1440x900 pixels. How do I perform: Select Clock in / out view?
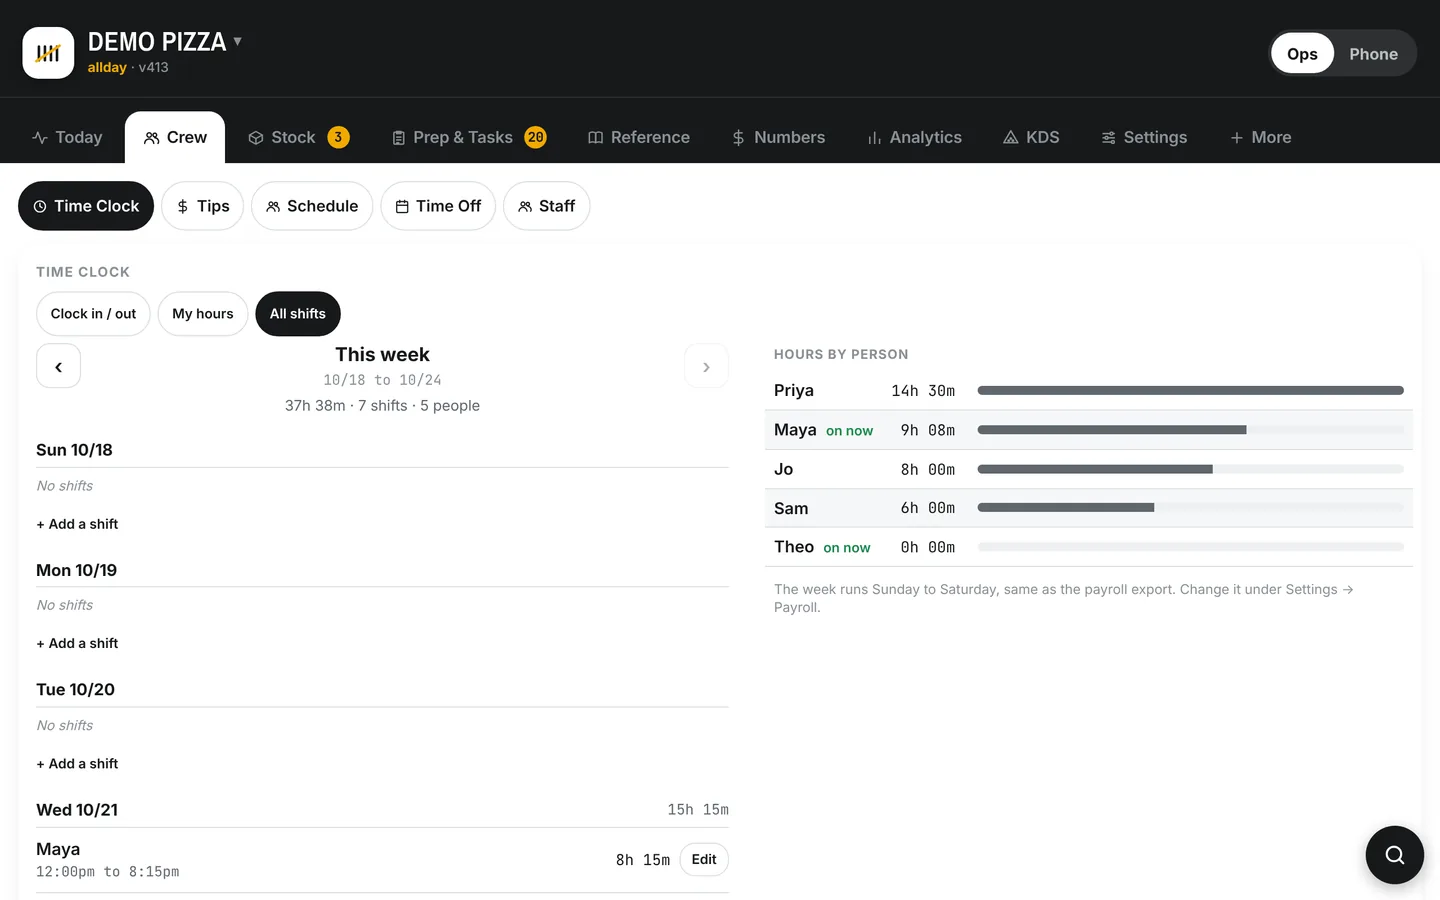[x=93, y=314]
